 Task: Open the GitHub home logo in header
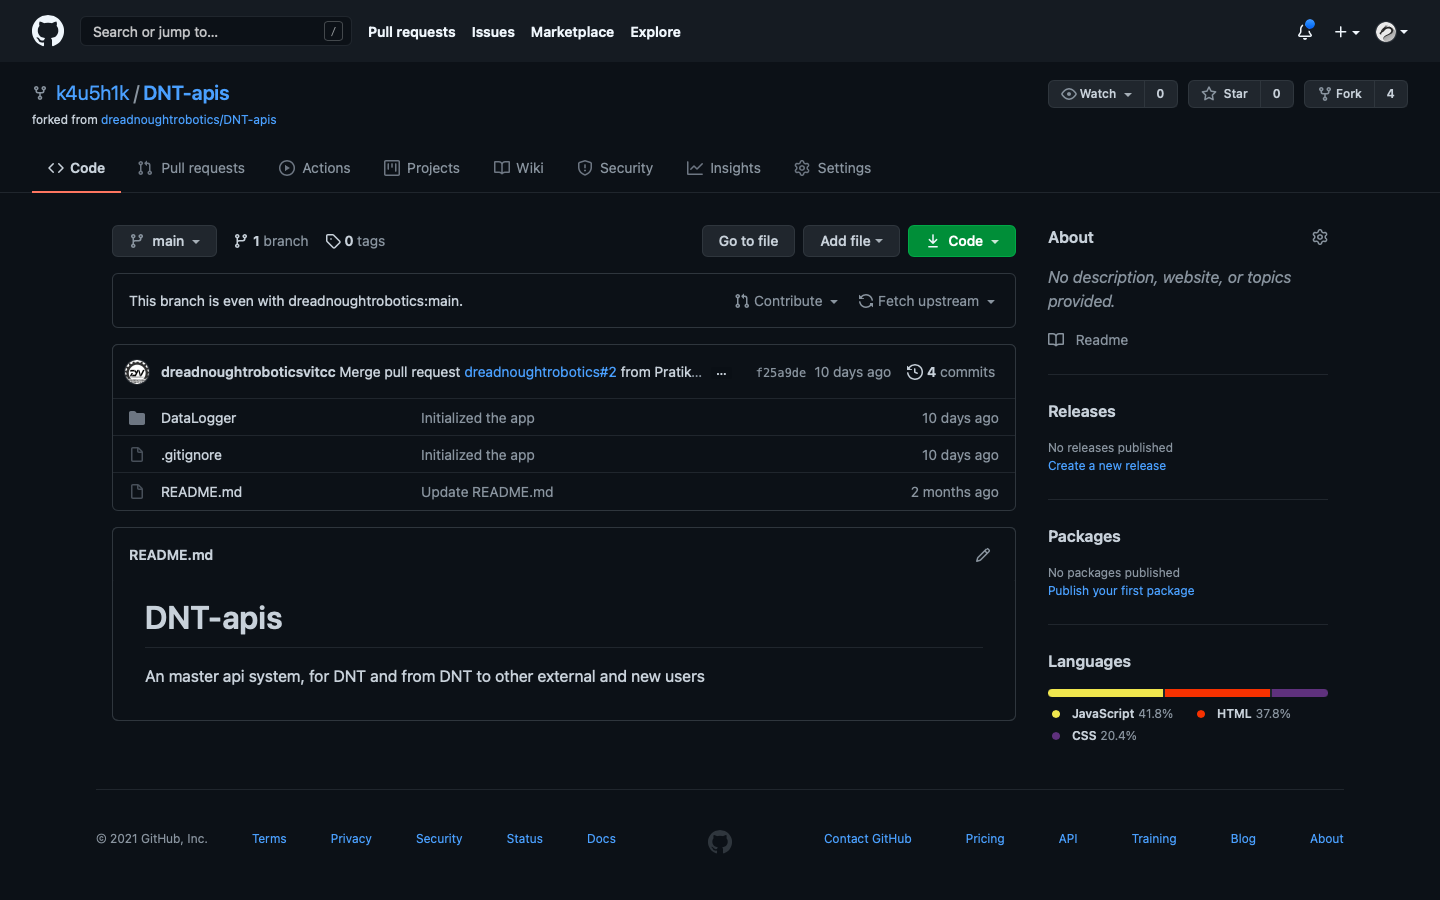[48, 31]
